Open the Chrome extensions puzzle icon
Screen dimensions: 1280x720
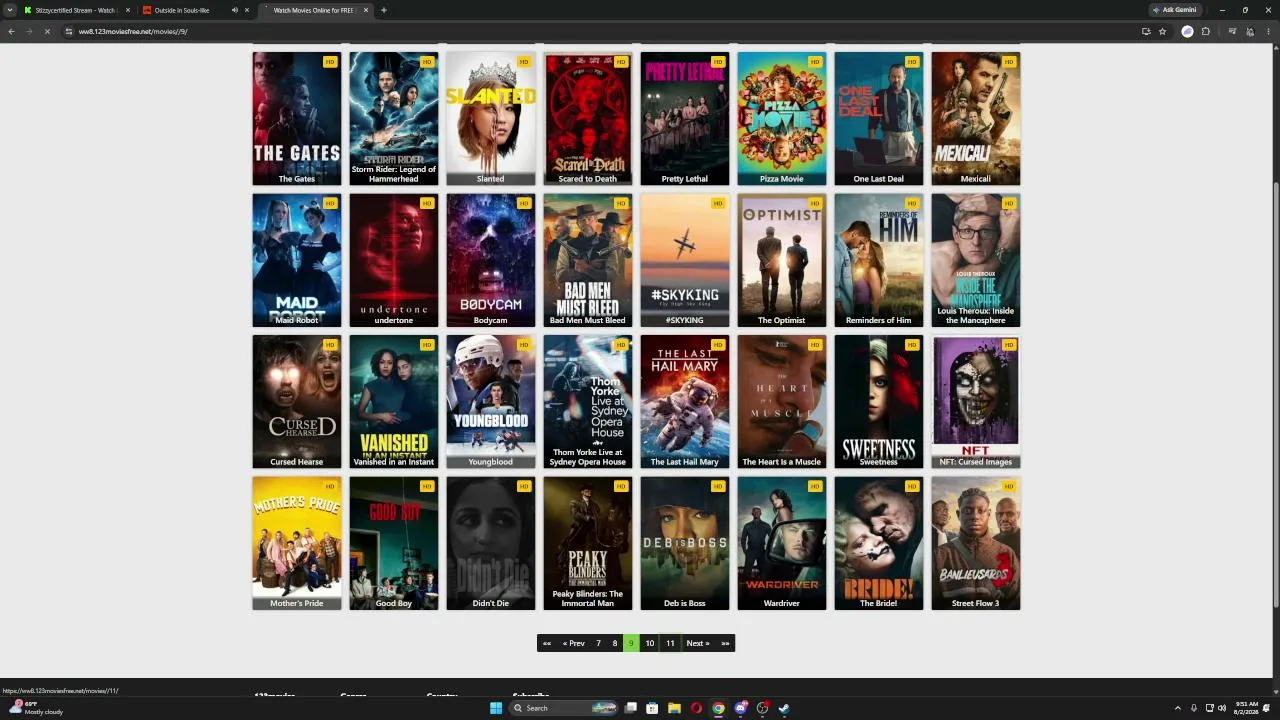click(1205, 31)
